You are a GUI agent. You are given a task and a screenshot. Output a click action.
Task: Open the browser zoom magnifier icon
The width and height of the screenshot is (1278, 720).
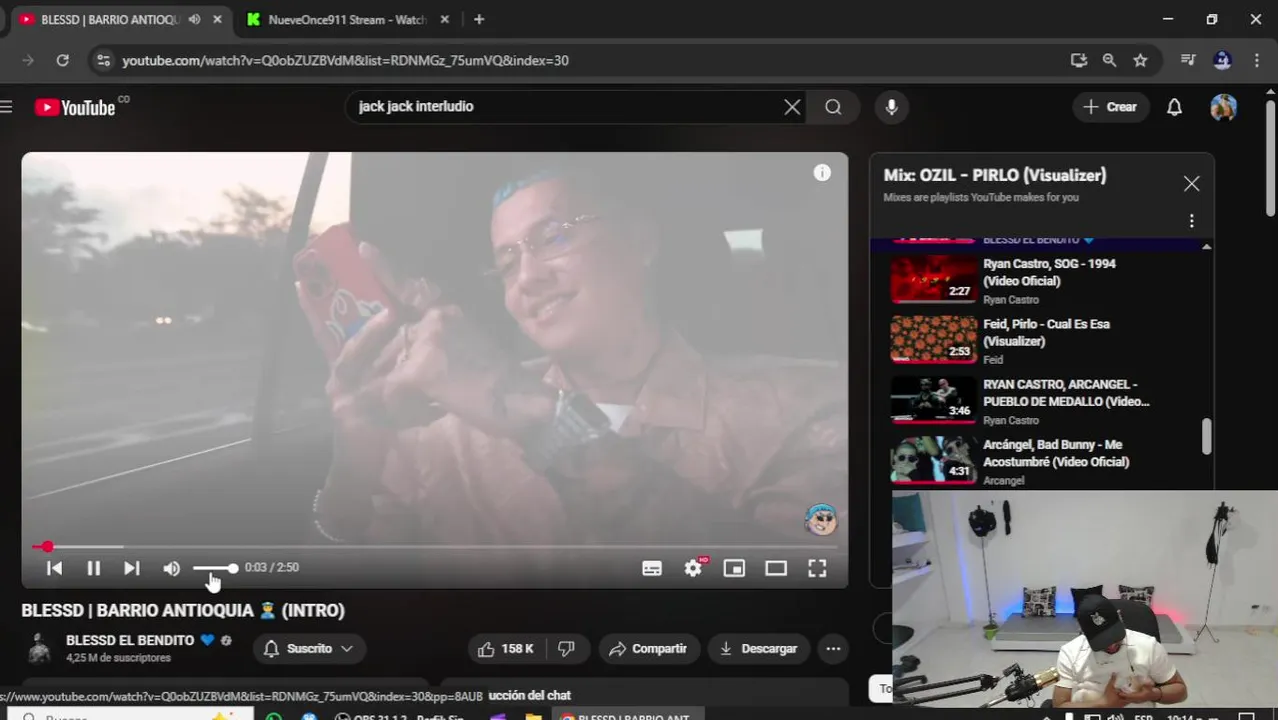point(1109,61)
